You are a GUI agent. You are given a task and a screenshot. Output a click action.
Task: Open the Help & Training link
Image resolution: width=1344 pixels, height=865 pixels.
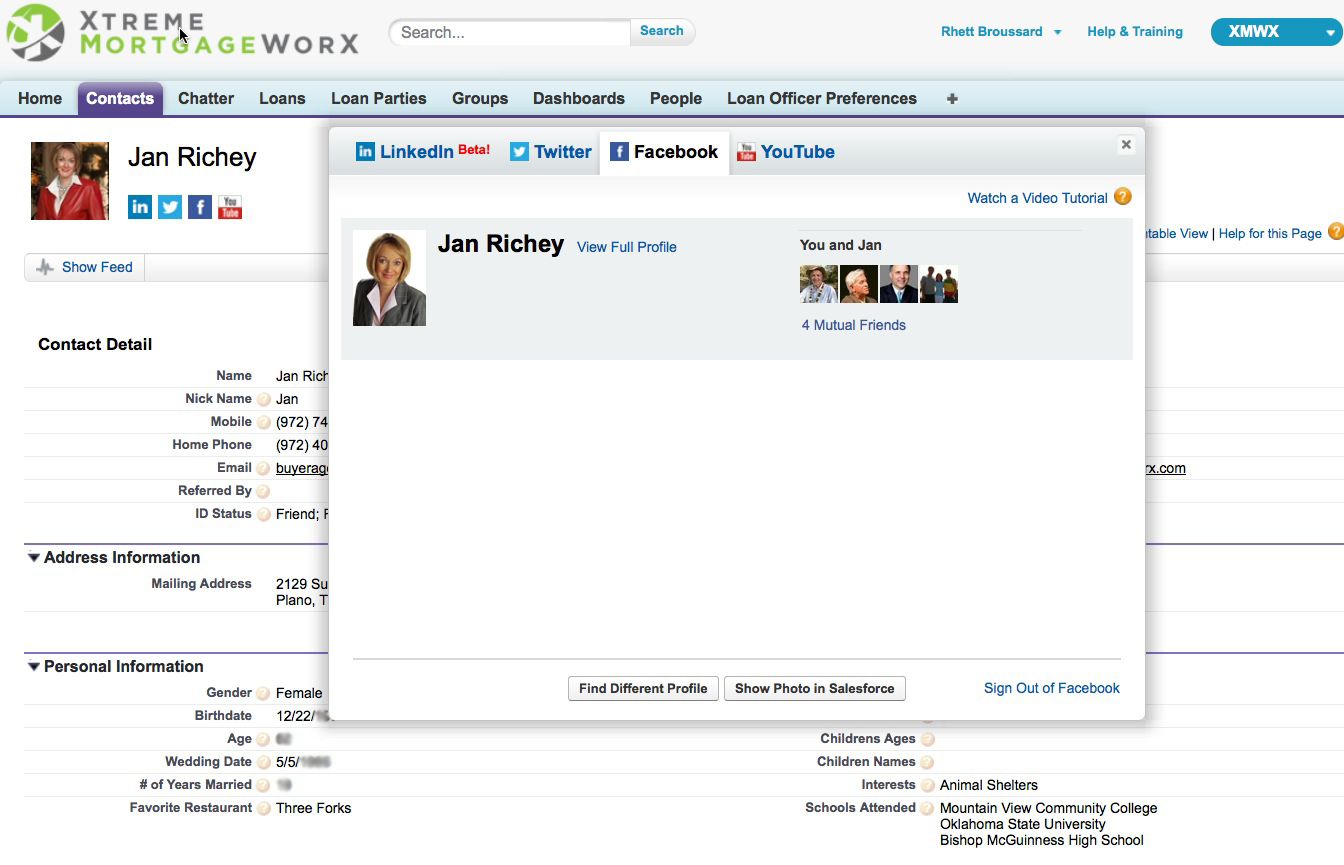coord(1135,32)
